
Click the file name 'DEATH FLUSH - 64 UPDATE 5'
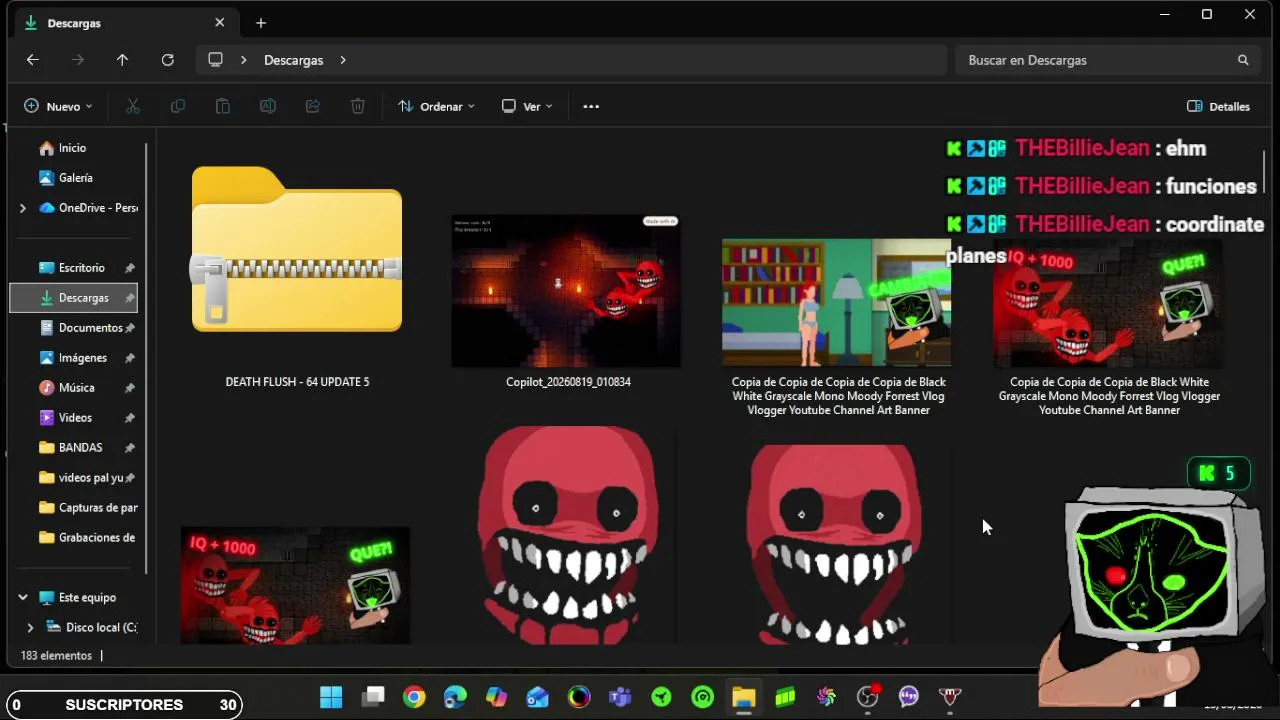(x=297, y=382)
